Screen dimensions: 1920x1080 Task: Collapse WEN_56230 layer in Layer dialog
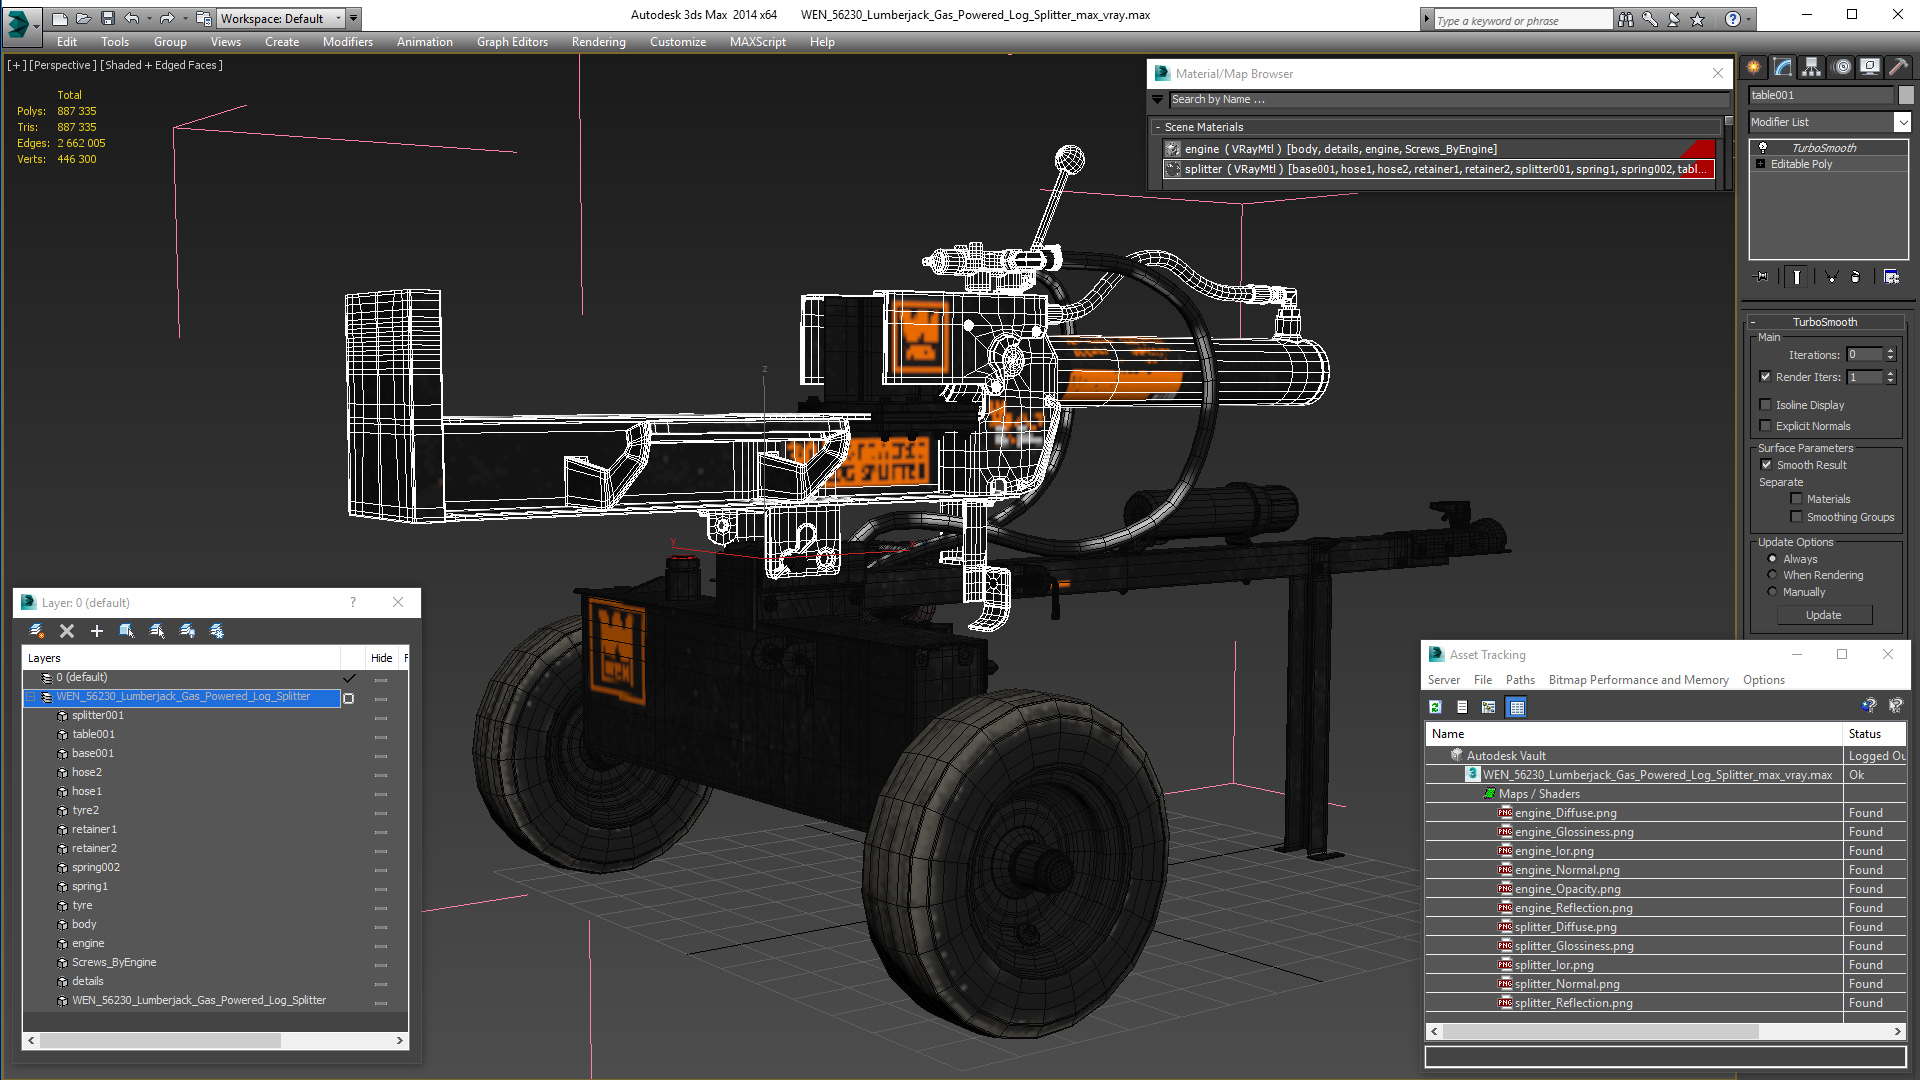click(31, 697)
